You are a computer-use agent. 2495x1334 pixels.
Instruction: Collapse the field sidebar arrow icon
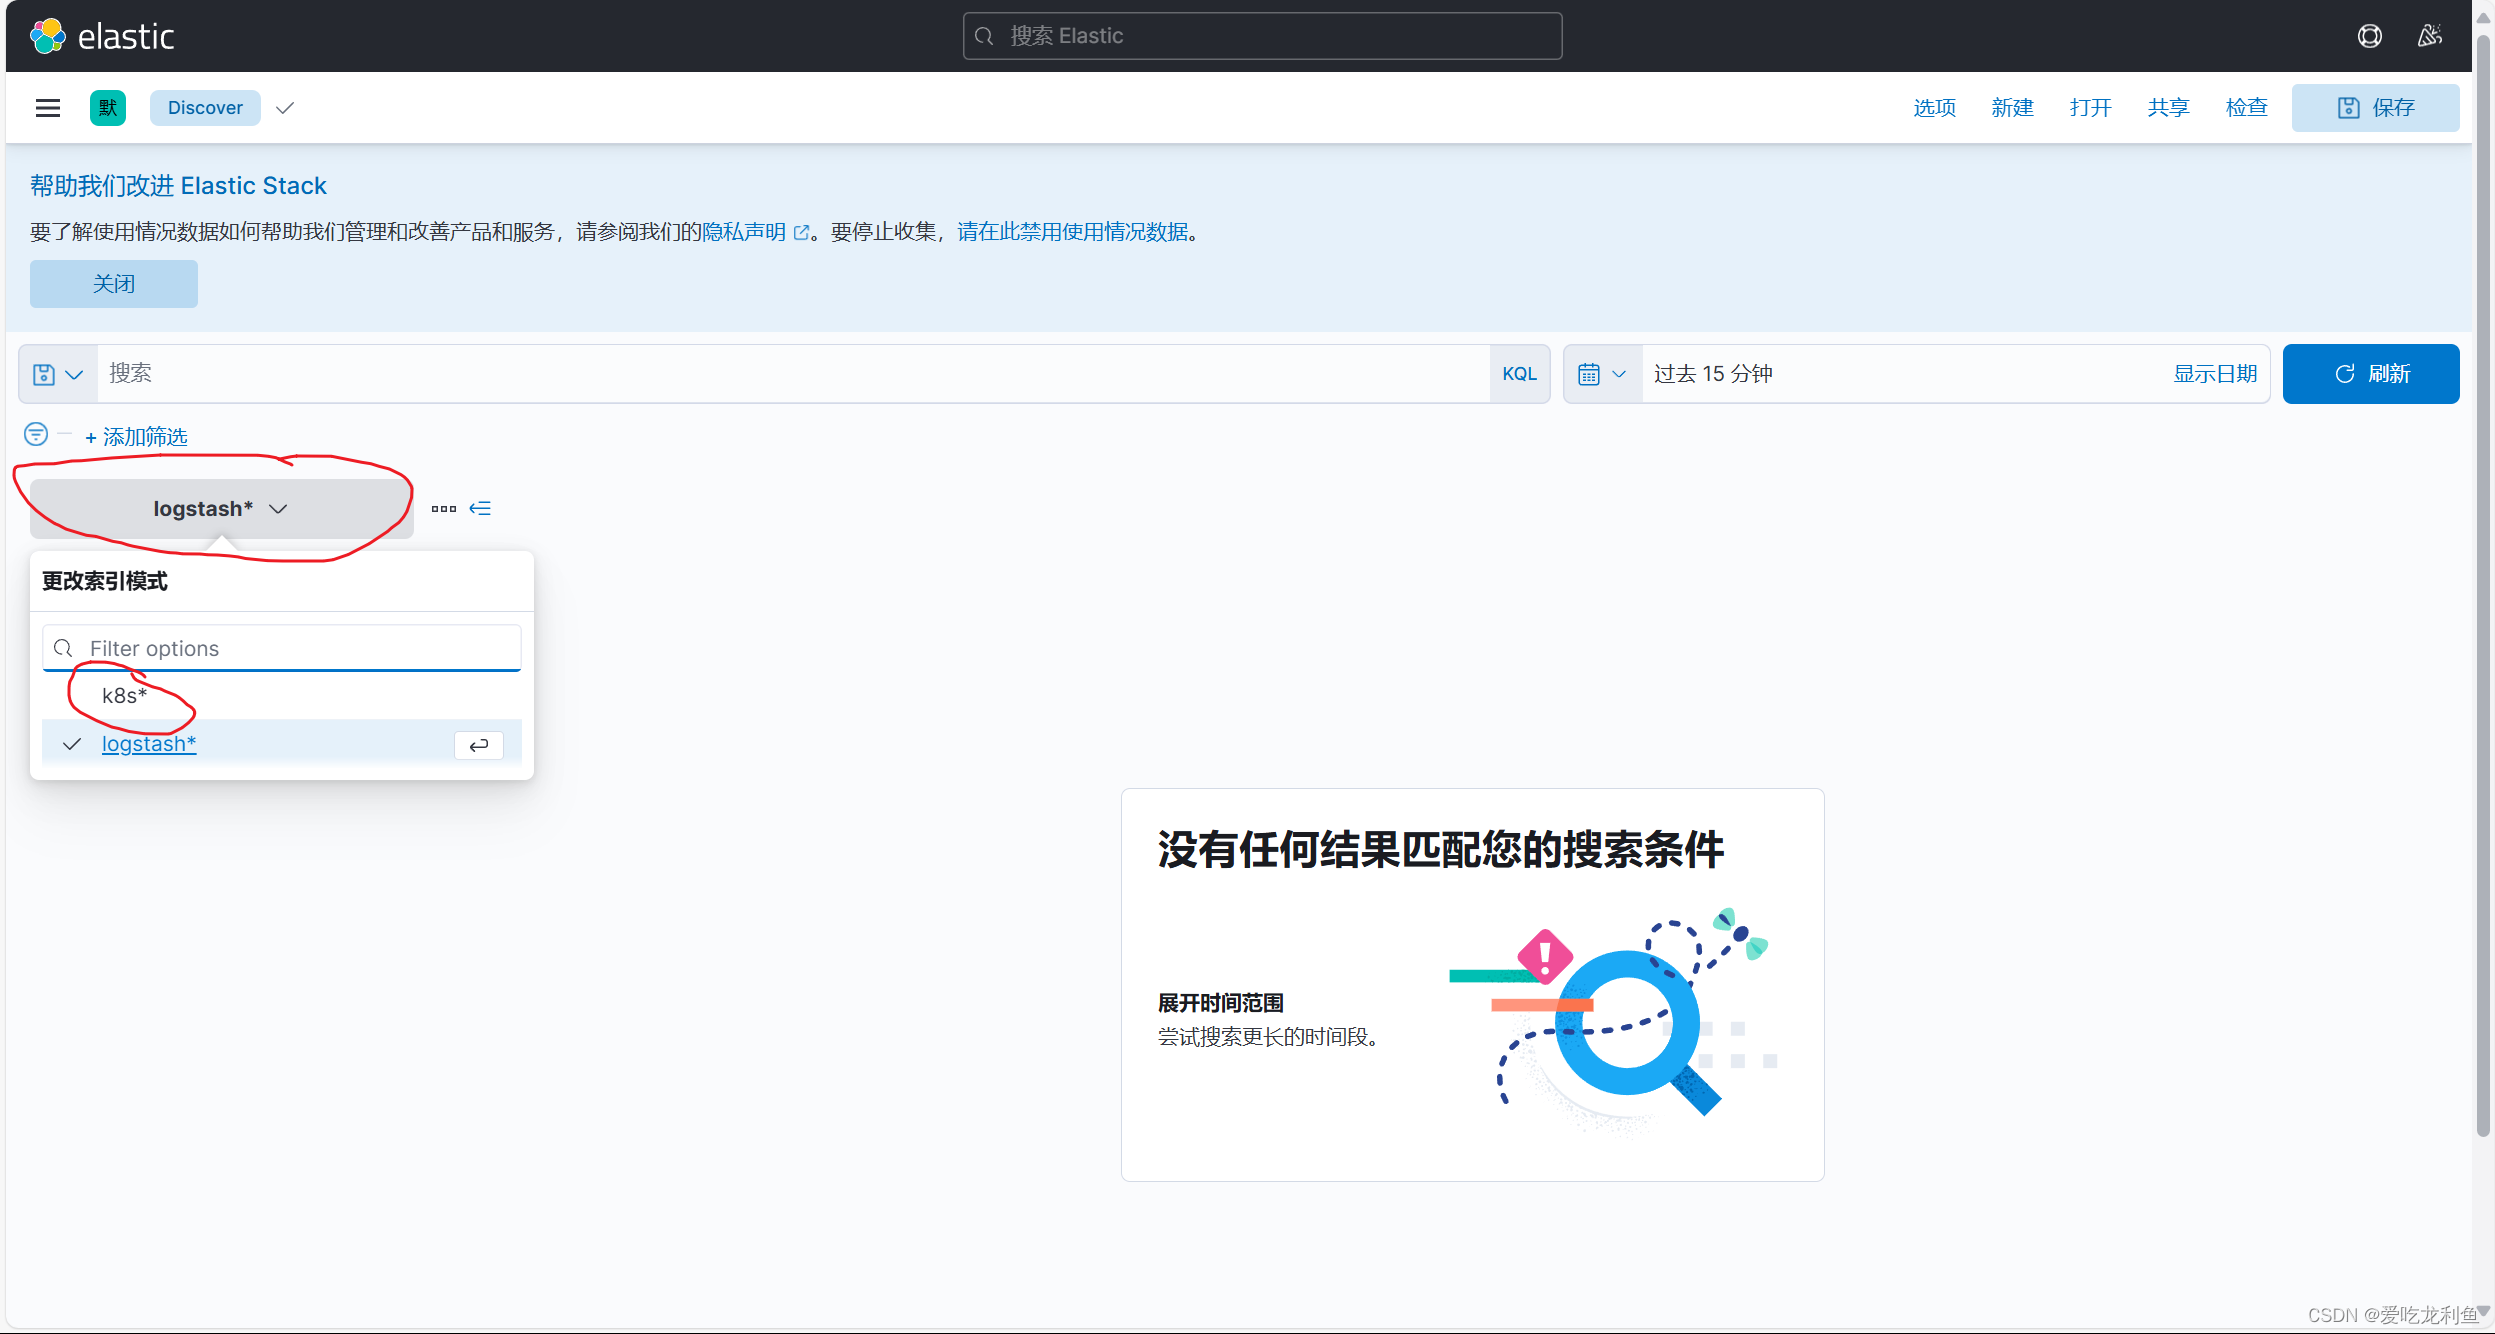click(480, 509)
